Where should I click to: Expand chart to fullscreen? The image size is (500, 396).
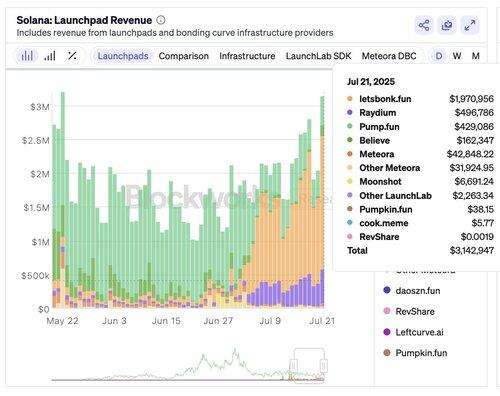(470, 25)
